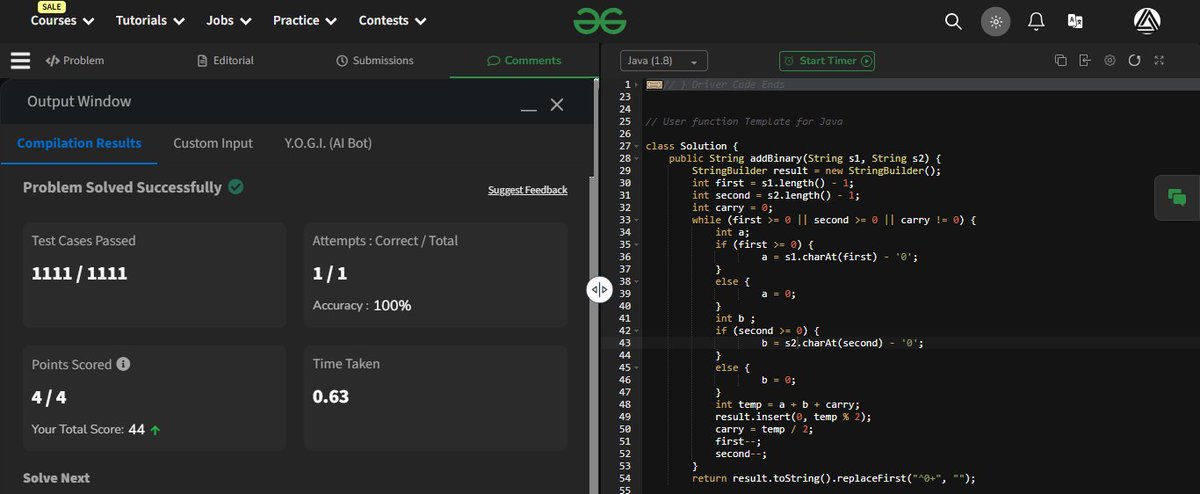Viewport: 1200px width, 494px height.
Task: Open the notifications bell
Action: click(x=1036, y=21)
